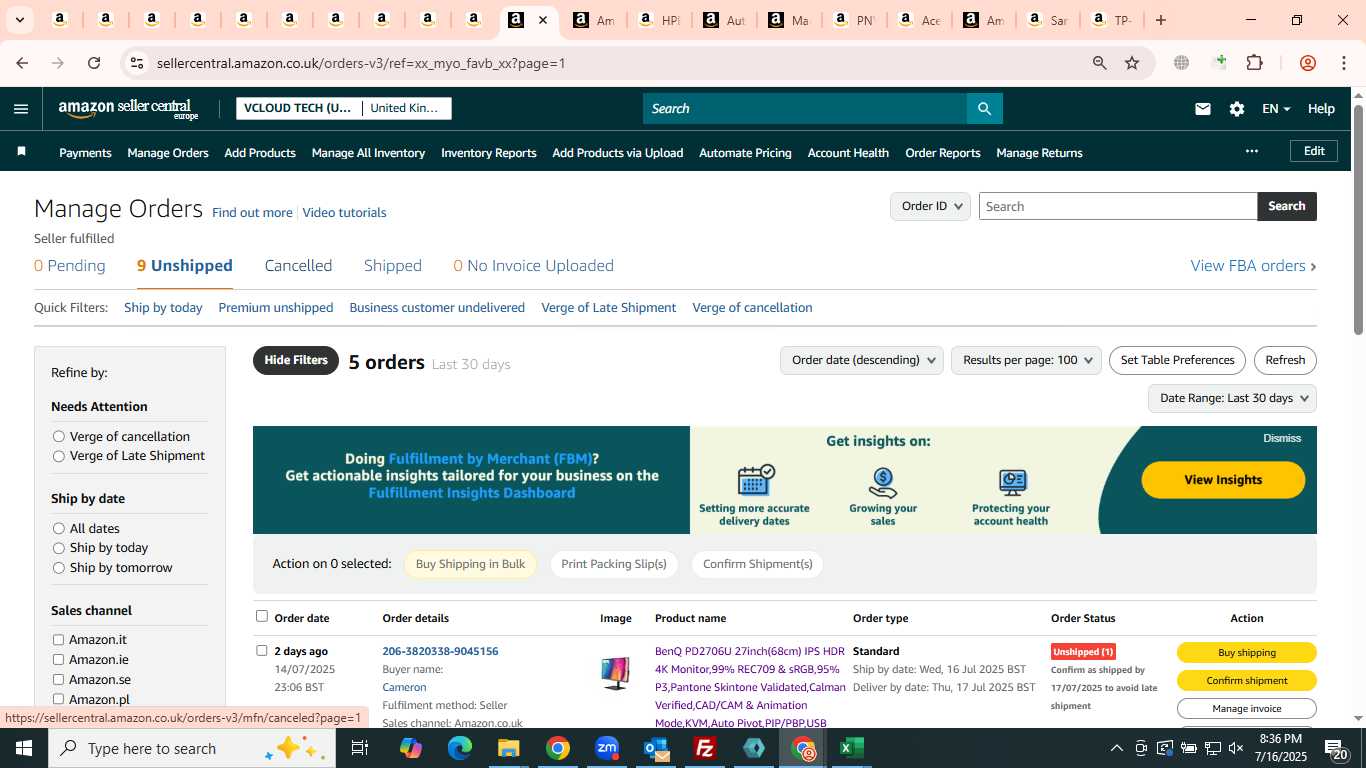Open the Date Range: Last 30 days dropdown

pyautogui.click(x=1232, y=398)
